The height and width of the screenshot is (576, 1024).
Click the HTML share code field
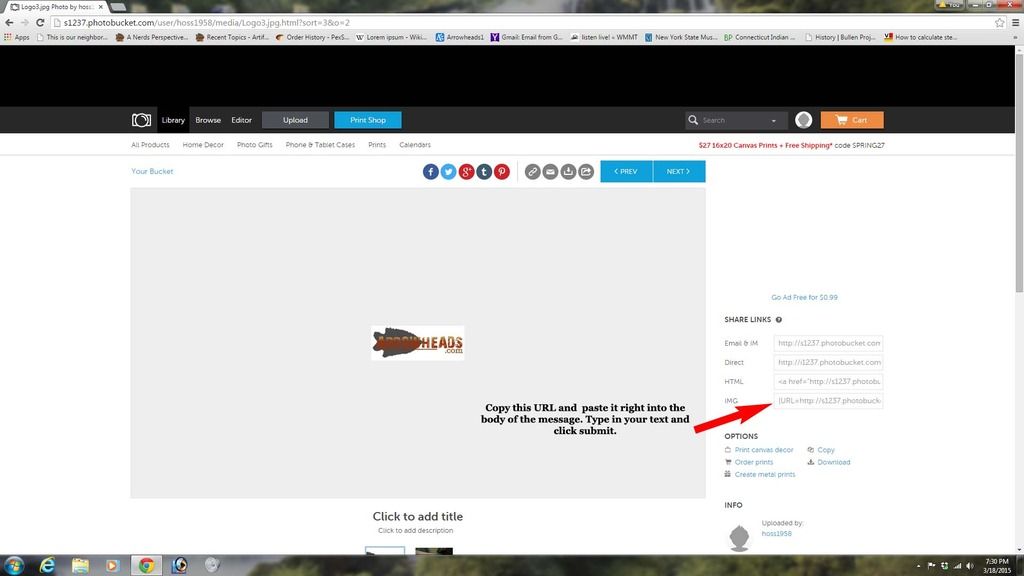click(x=828, y=381)
